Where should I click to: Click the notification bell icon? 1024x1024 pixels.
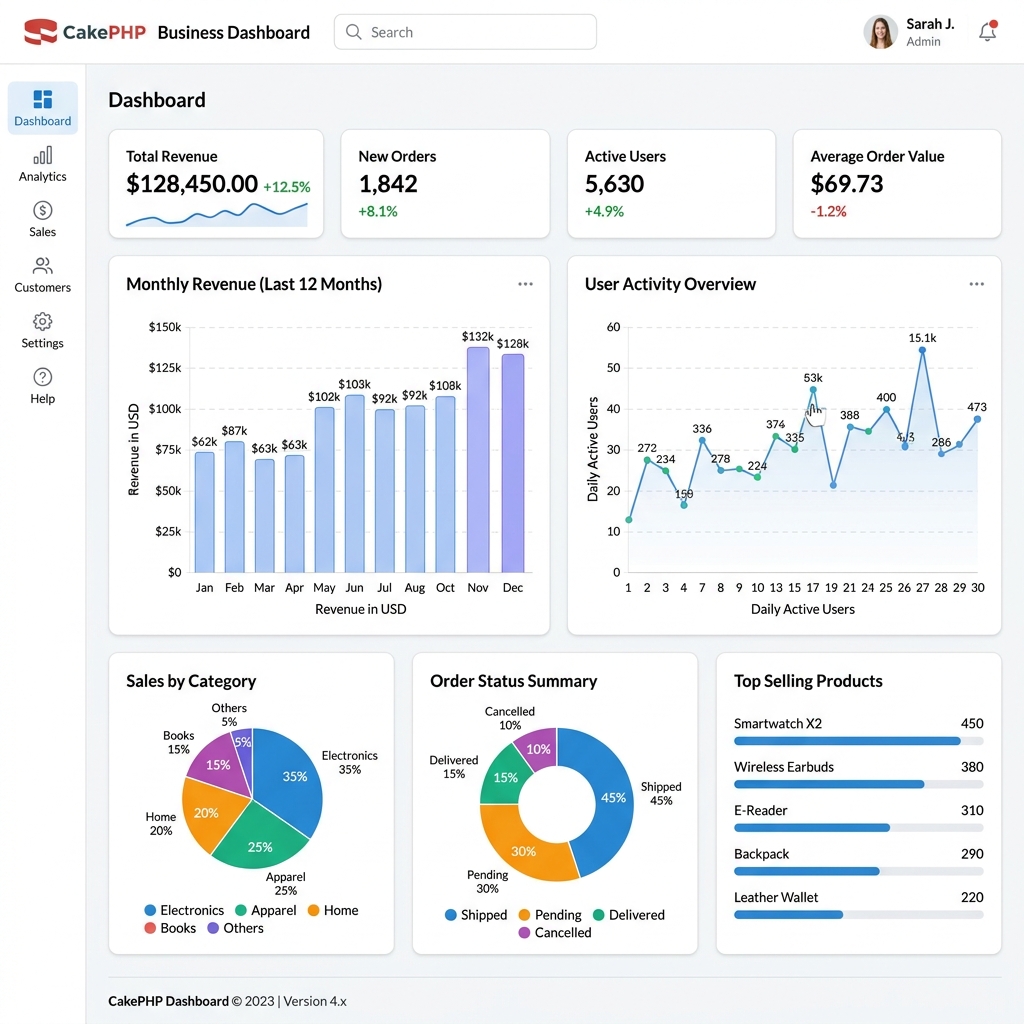[987, 31]
